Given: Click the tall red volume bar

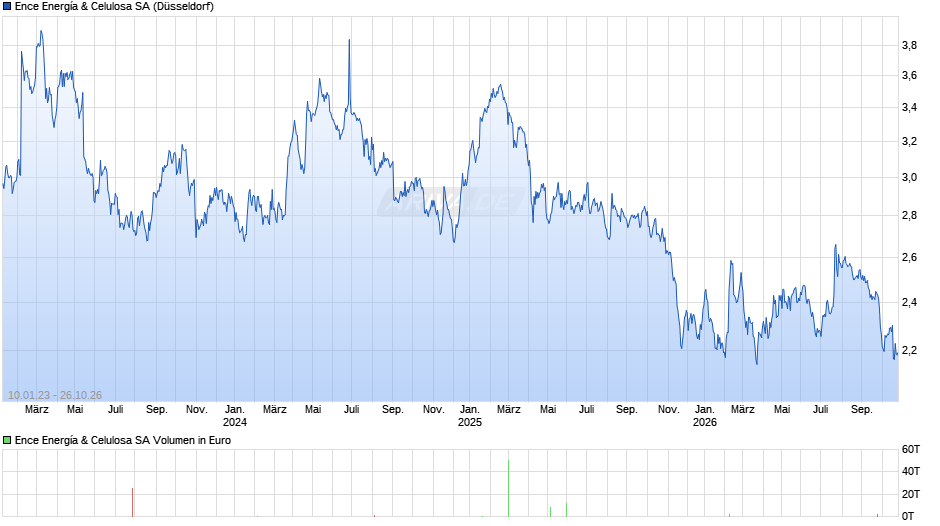Looking at the screenshot, I should pyautogui.click(x=132, y=503).
